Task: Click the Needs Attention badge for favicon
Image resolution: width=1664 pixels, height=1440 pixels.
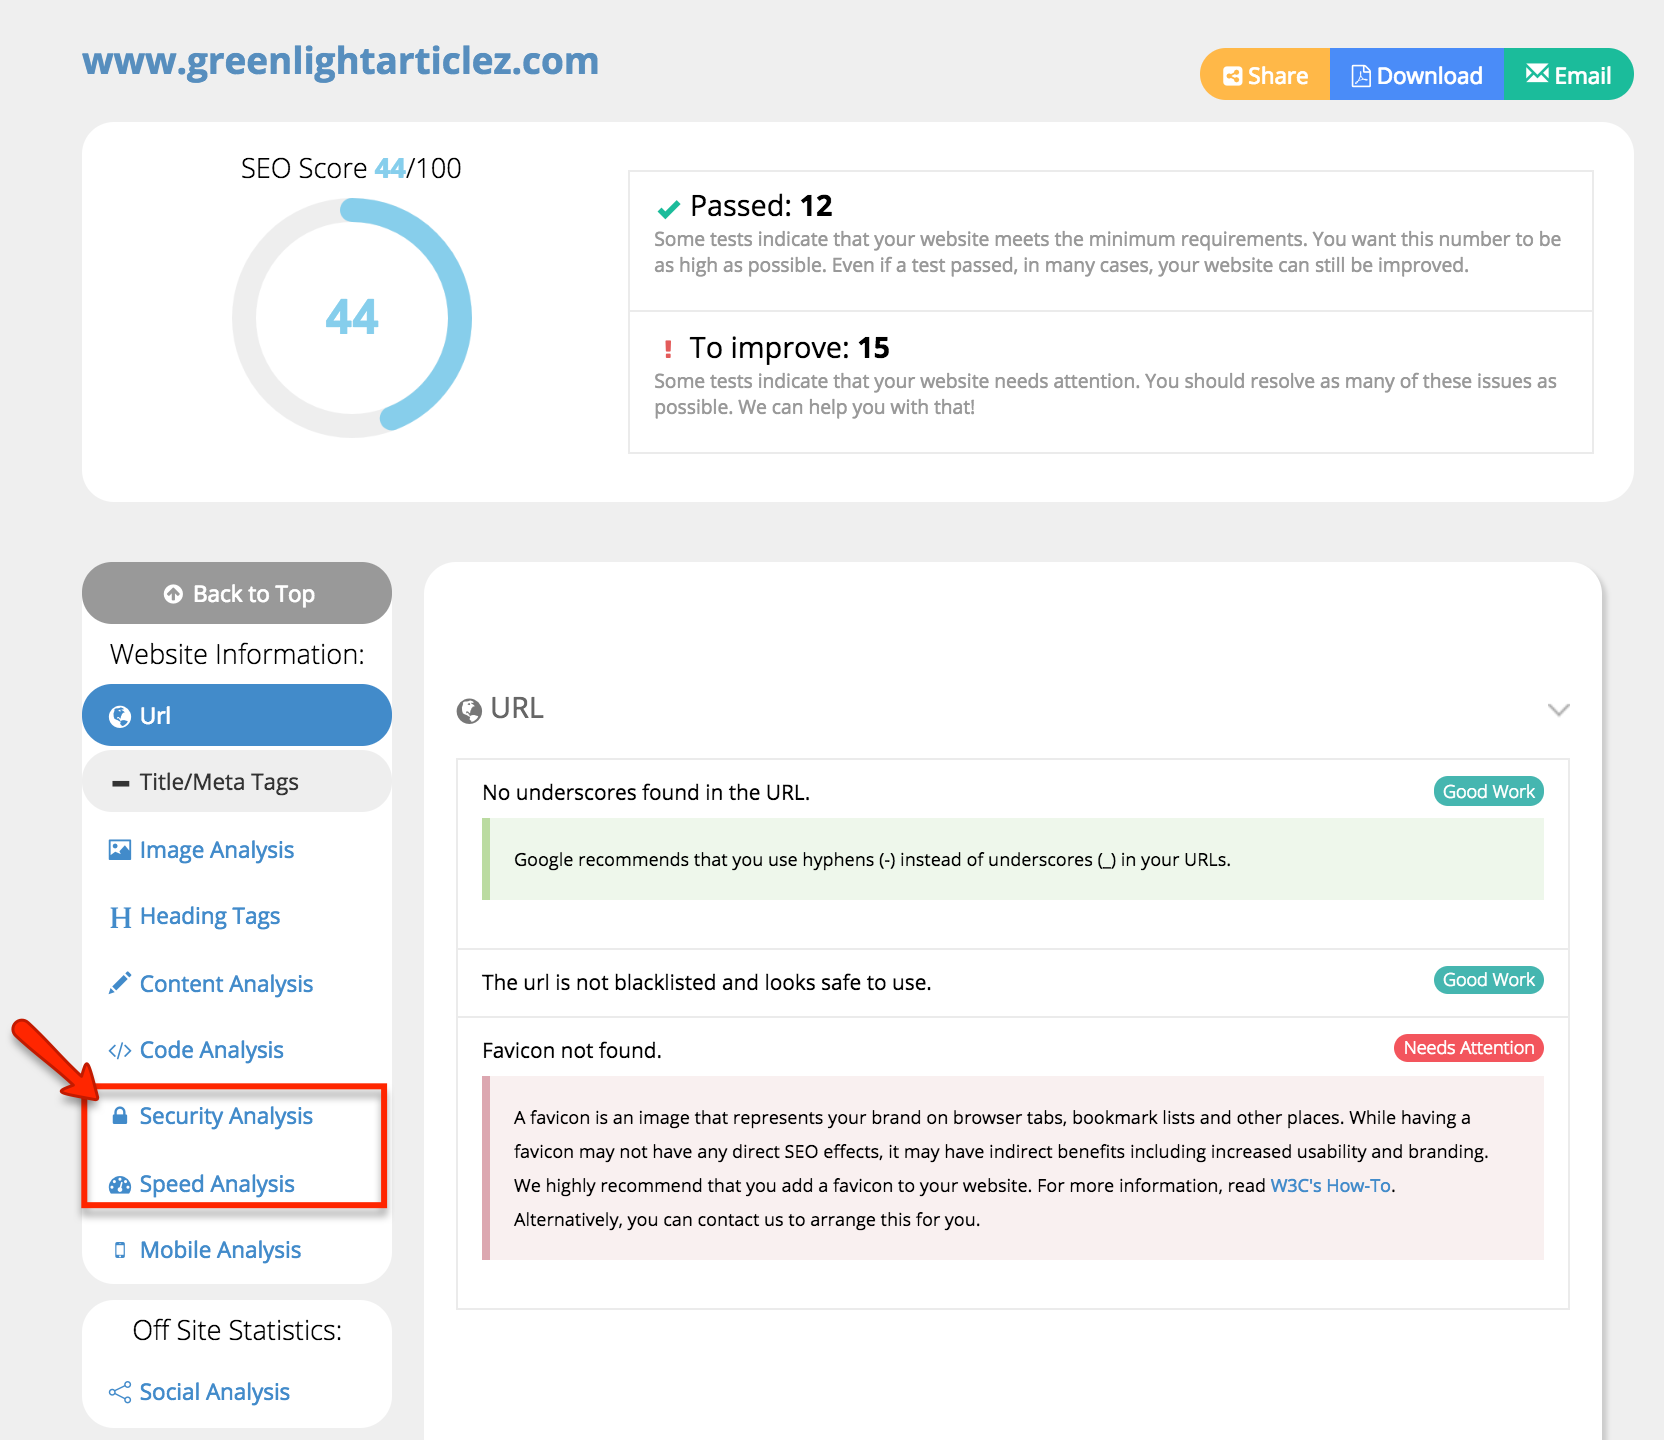Action: click(x=1467, y=1048)
